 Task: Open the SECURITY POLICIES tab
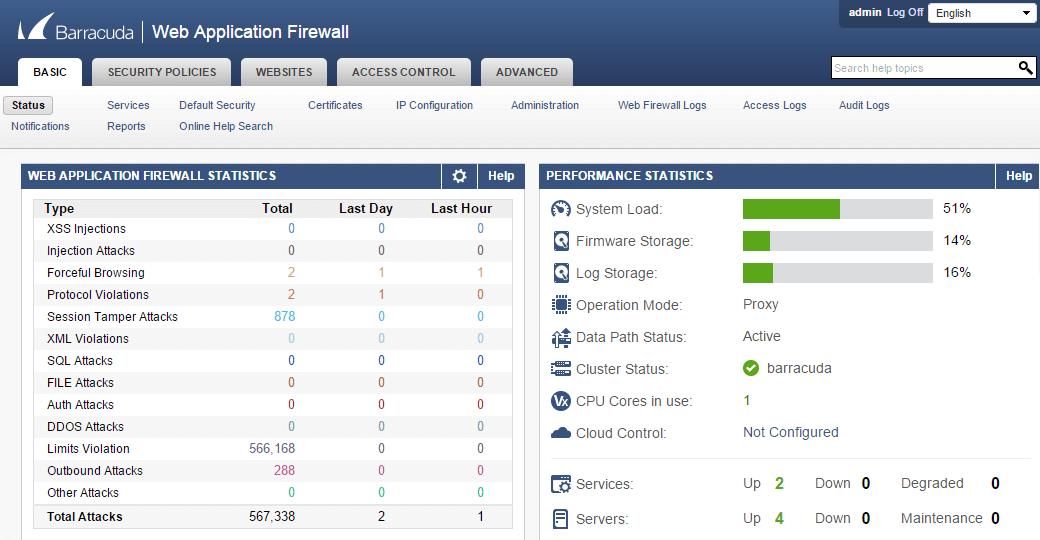click(162, 72)
